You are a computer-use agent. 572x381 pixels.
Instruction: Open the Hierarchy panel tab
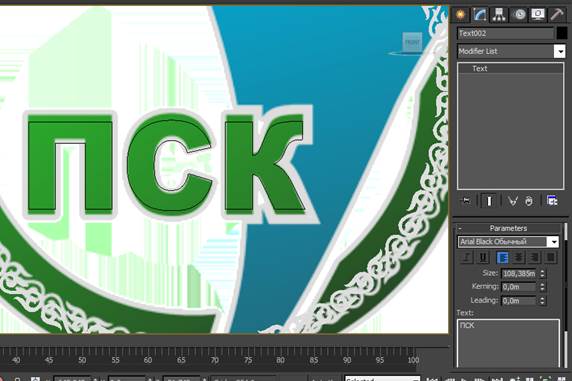(x=499, y=15)
